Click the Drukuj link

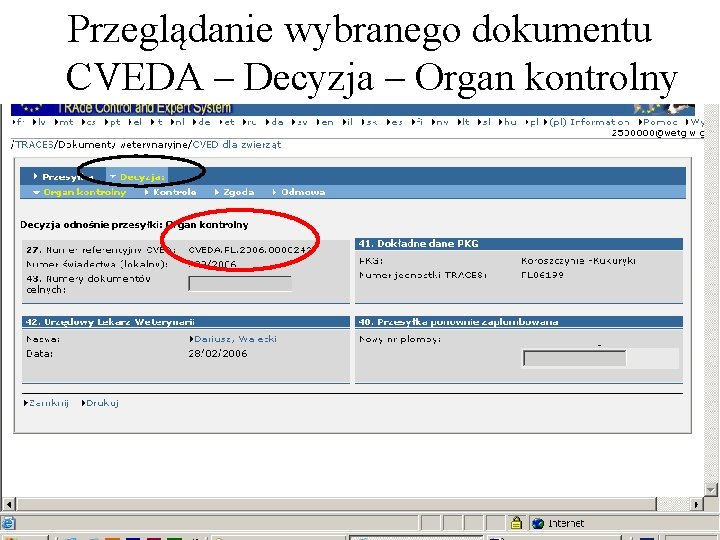(100, 403)
